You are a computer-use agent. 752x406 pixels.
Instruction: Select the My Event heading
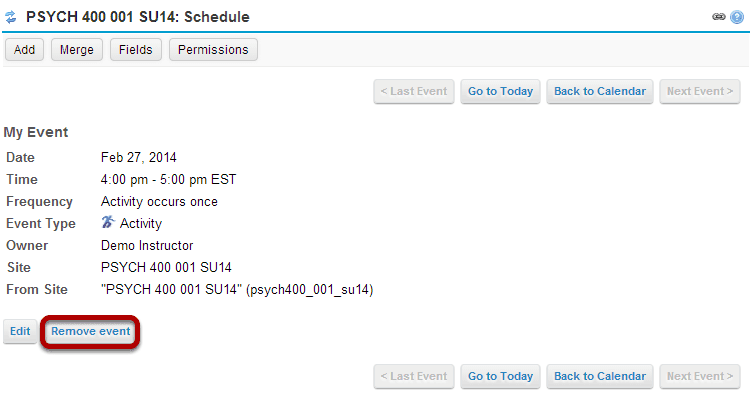36,132
